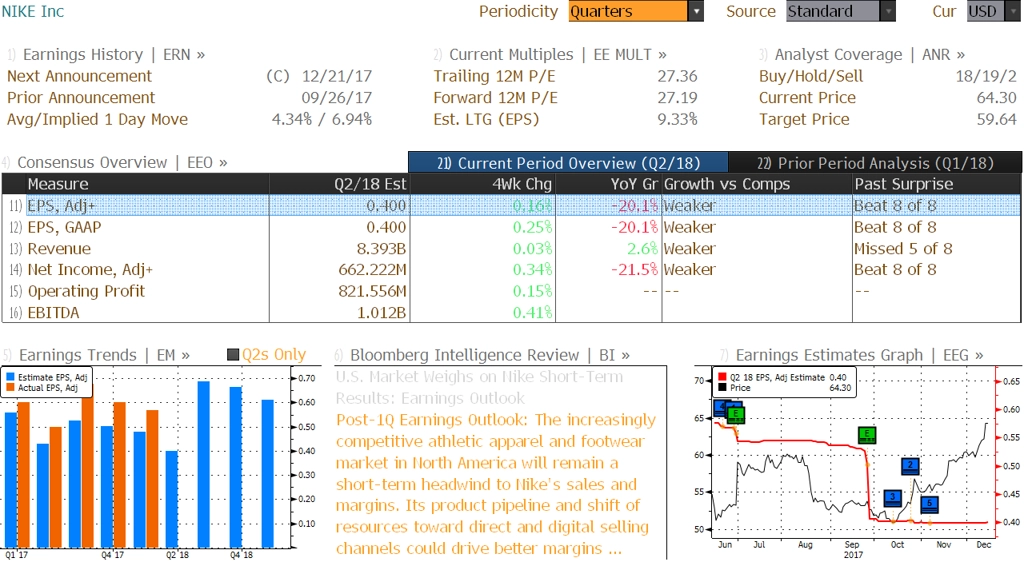The height and width of the screenshot is (562, 1024).
Task: Click the Trailing 12M P/E value 27.36
Action: pyautogui.click(x=677, y=76)
